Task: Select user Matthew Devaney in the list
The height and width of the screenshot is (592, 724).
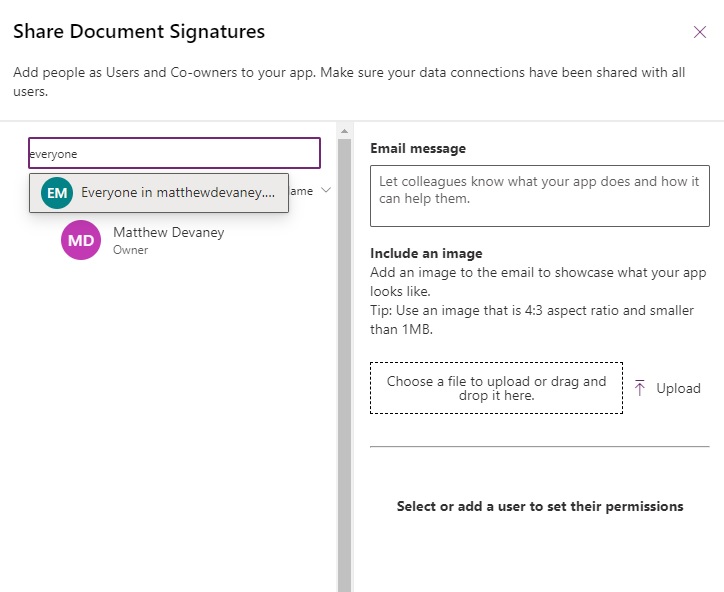Action: (168, 233)
